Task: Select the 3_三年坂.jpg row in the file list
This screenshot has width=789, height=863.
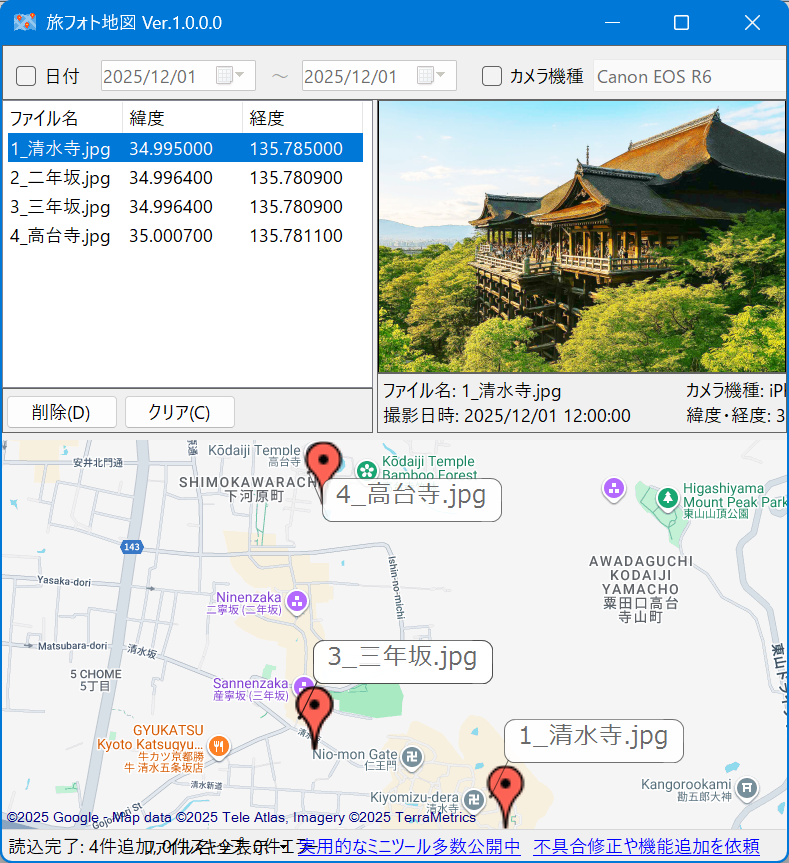Action: click(x=185, y=206)
